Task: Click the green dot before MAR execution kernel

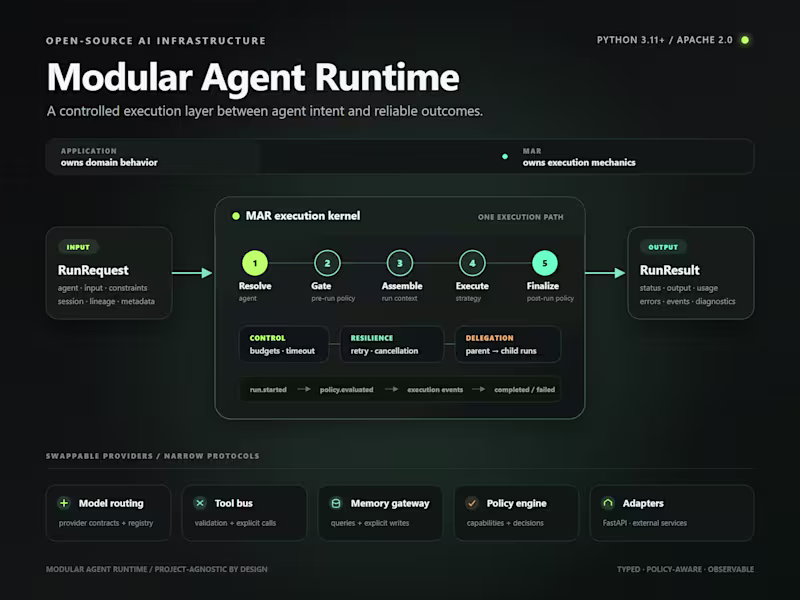Action: [x=236, y=216]
